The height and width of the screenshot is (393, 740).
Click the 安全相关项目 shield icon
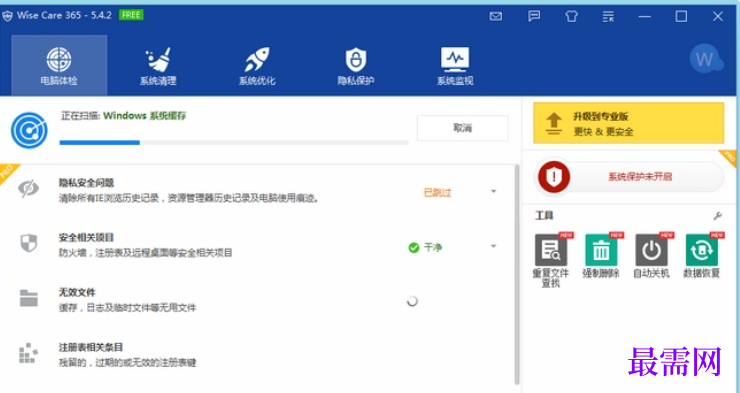(29, 243)
